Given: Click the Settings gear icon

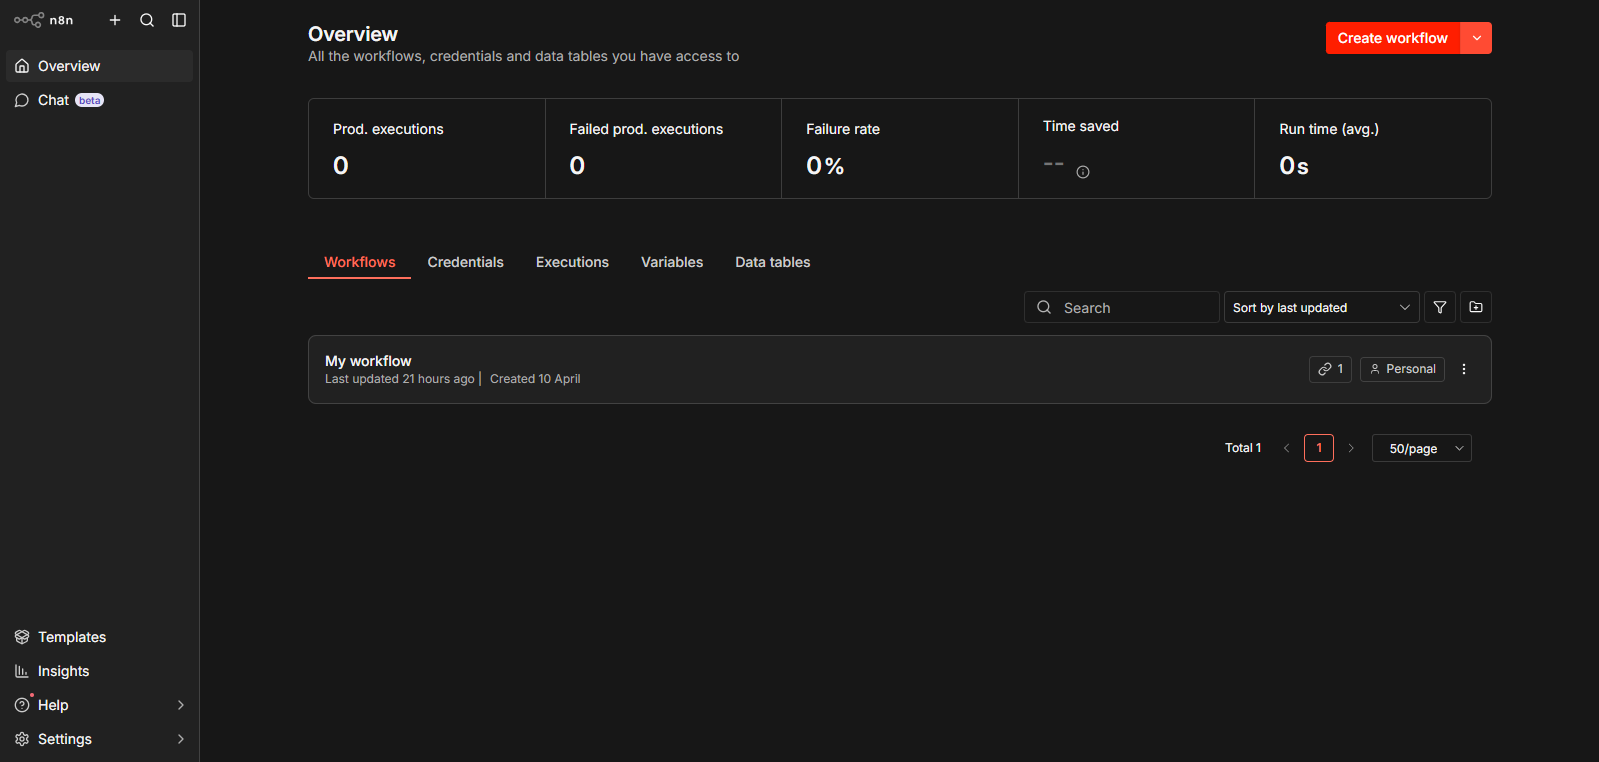Looking at the screenshot, I should pyautogui.click(x=22, y=739).
